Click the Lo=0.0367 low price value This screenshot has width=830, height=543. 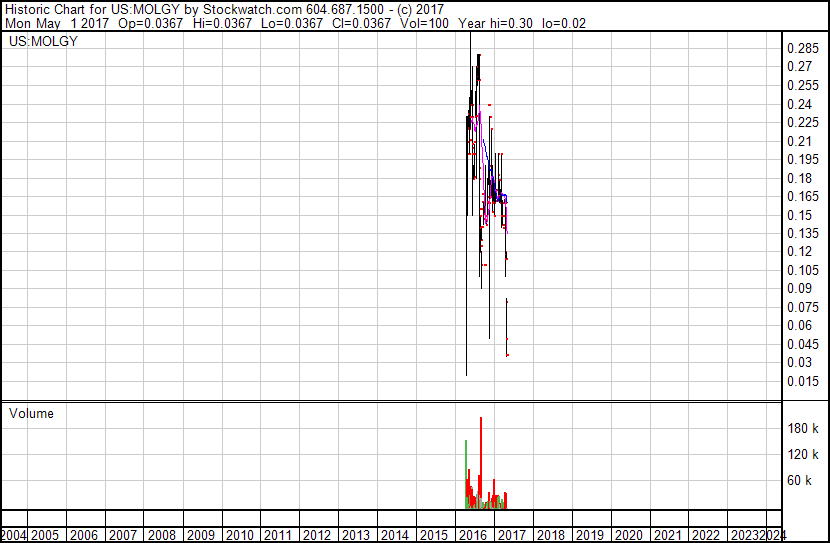click(x=292, y=23)
